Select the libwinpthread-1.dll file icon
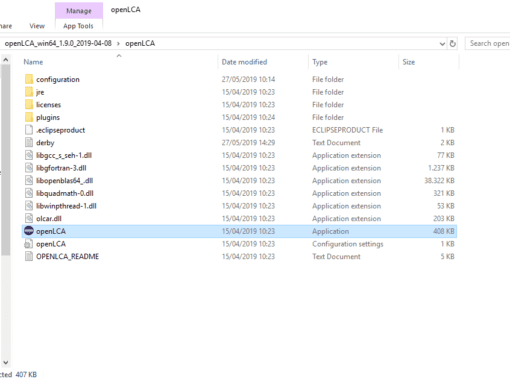 [29, 206]
